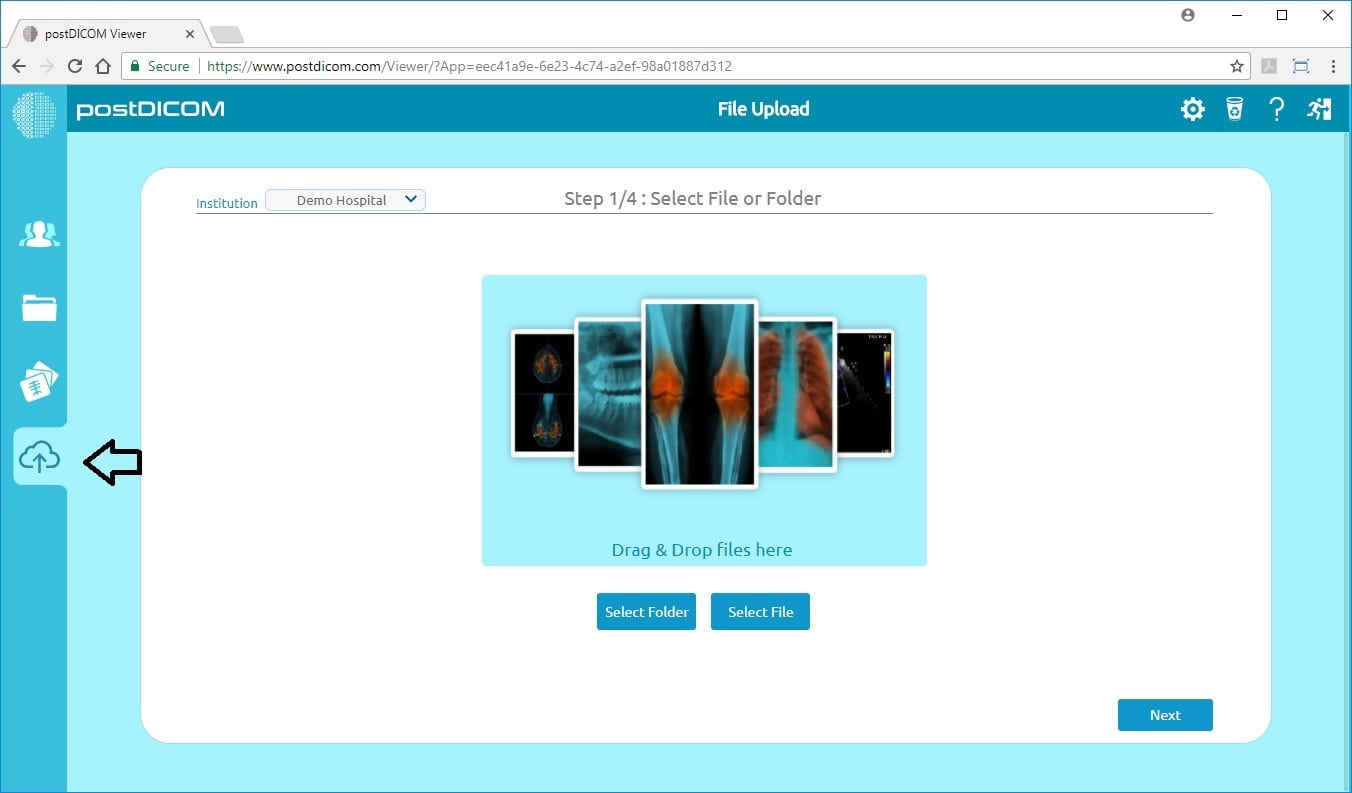This screenshot has width=1352, height=793.
Task: Click the Next button
Action: tap(1165, 715)
